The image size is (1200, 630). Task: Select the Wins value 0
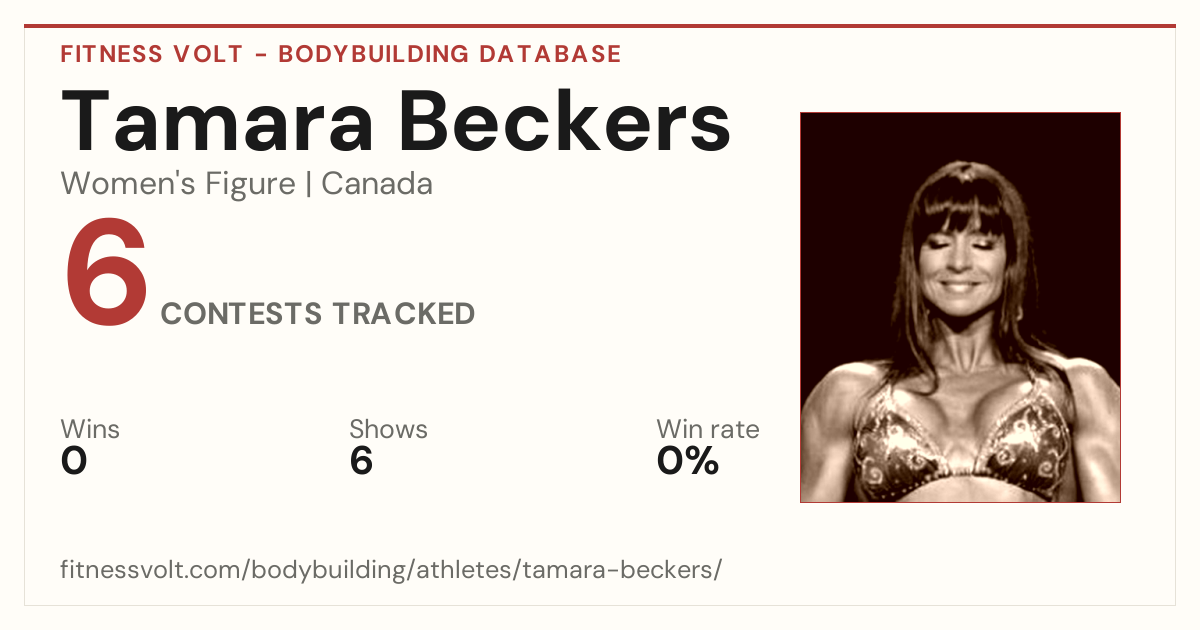[x=74, y=461]
